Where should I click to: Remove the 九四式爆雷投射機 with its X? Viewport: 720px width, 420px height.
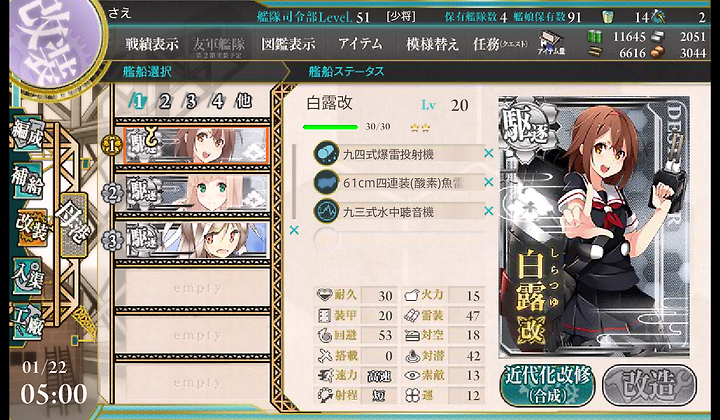(489, 153)
